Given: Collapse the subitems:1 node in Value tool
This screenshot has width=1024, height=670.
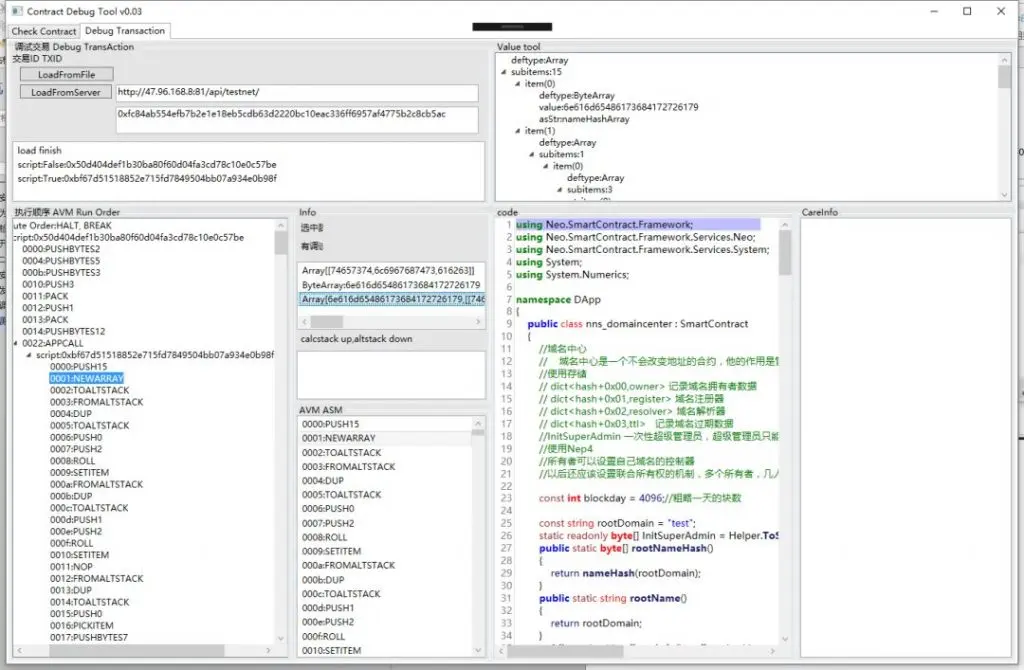Looking at the screenshot, I should 532,154.
